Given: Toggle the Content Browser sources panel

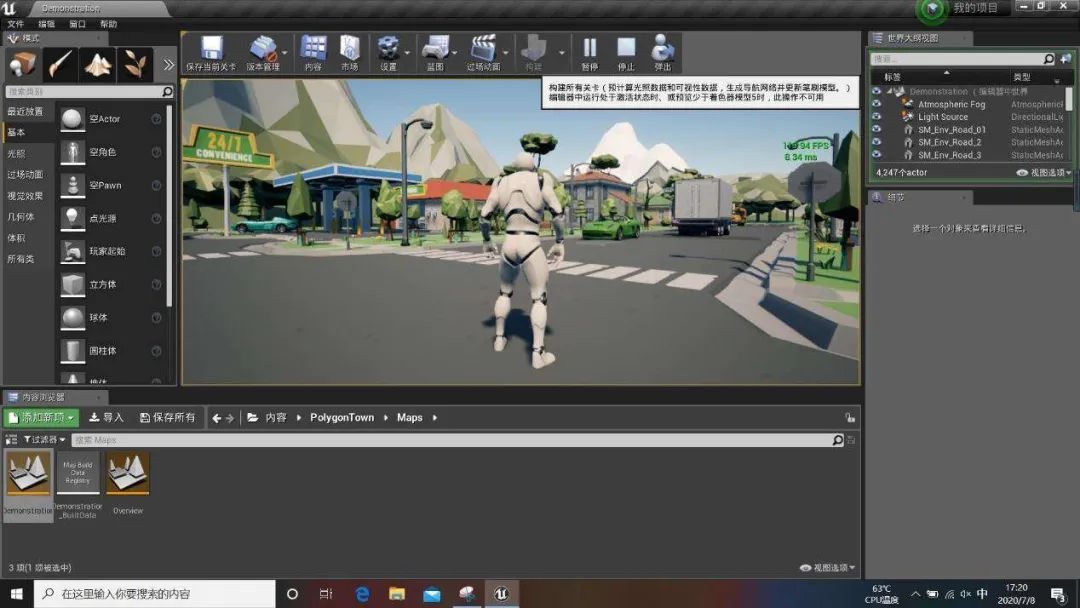Looking at the screenshot, I should [x=11, y=439].
